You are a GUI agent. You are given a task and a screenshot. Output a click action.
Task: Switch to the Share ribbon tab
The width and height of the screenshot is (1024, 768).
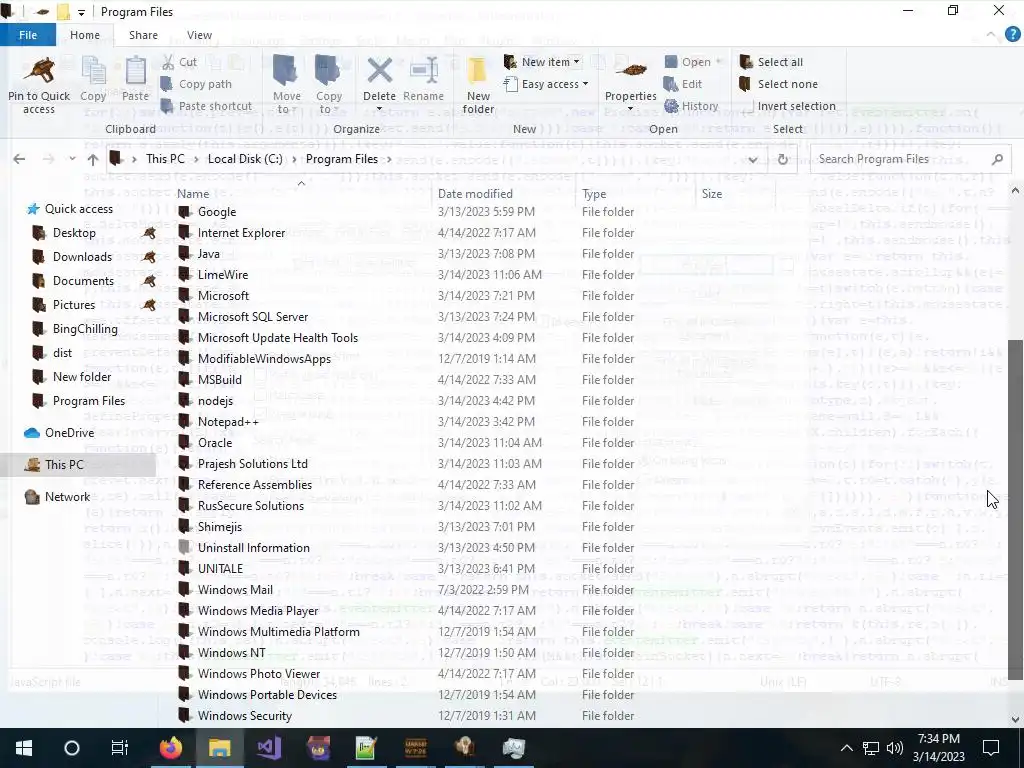tap(143, 35)
